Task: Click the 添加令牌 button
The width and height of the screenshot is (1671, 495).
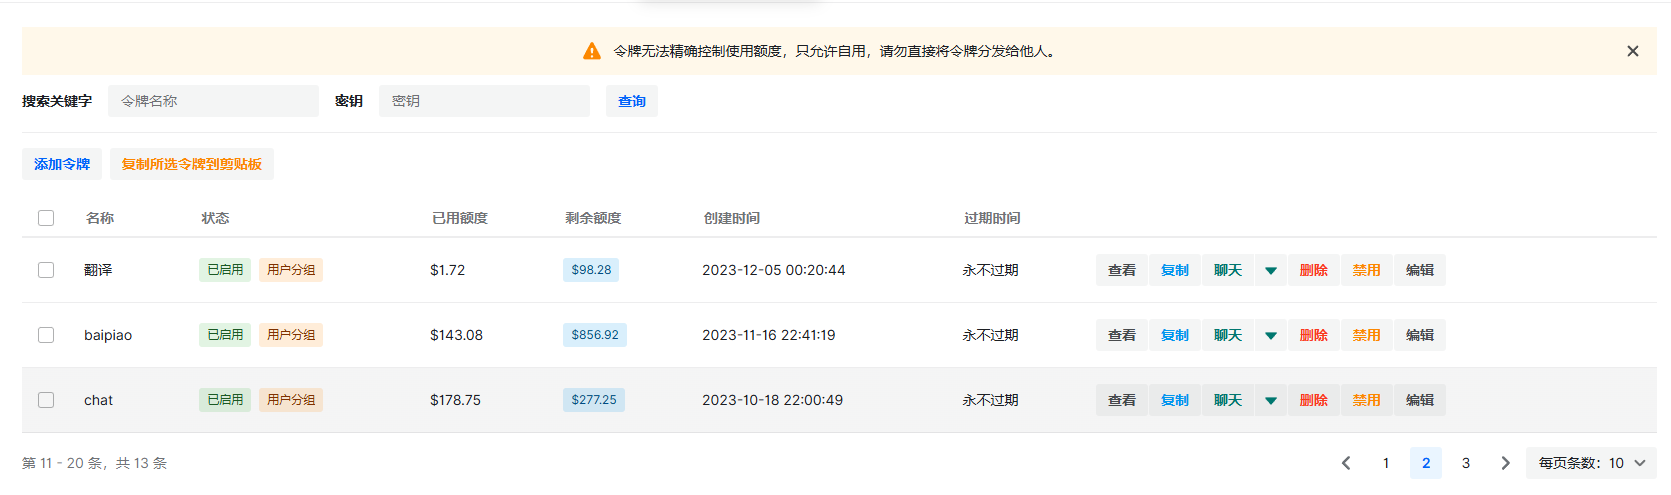Action: click(x=62, y=164)
